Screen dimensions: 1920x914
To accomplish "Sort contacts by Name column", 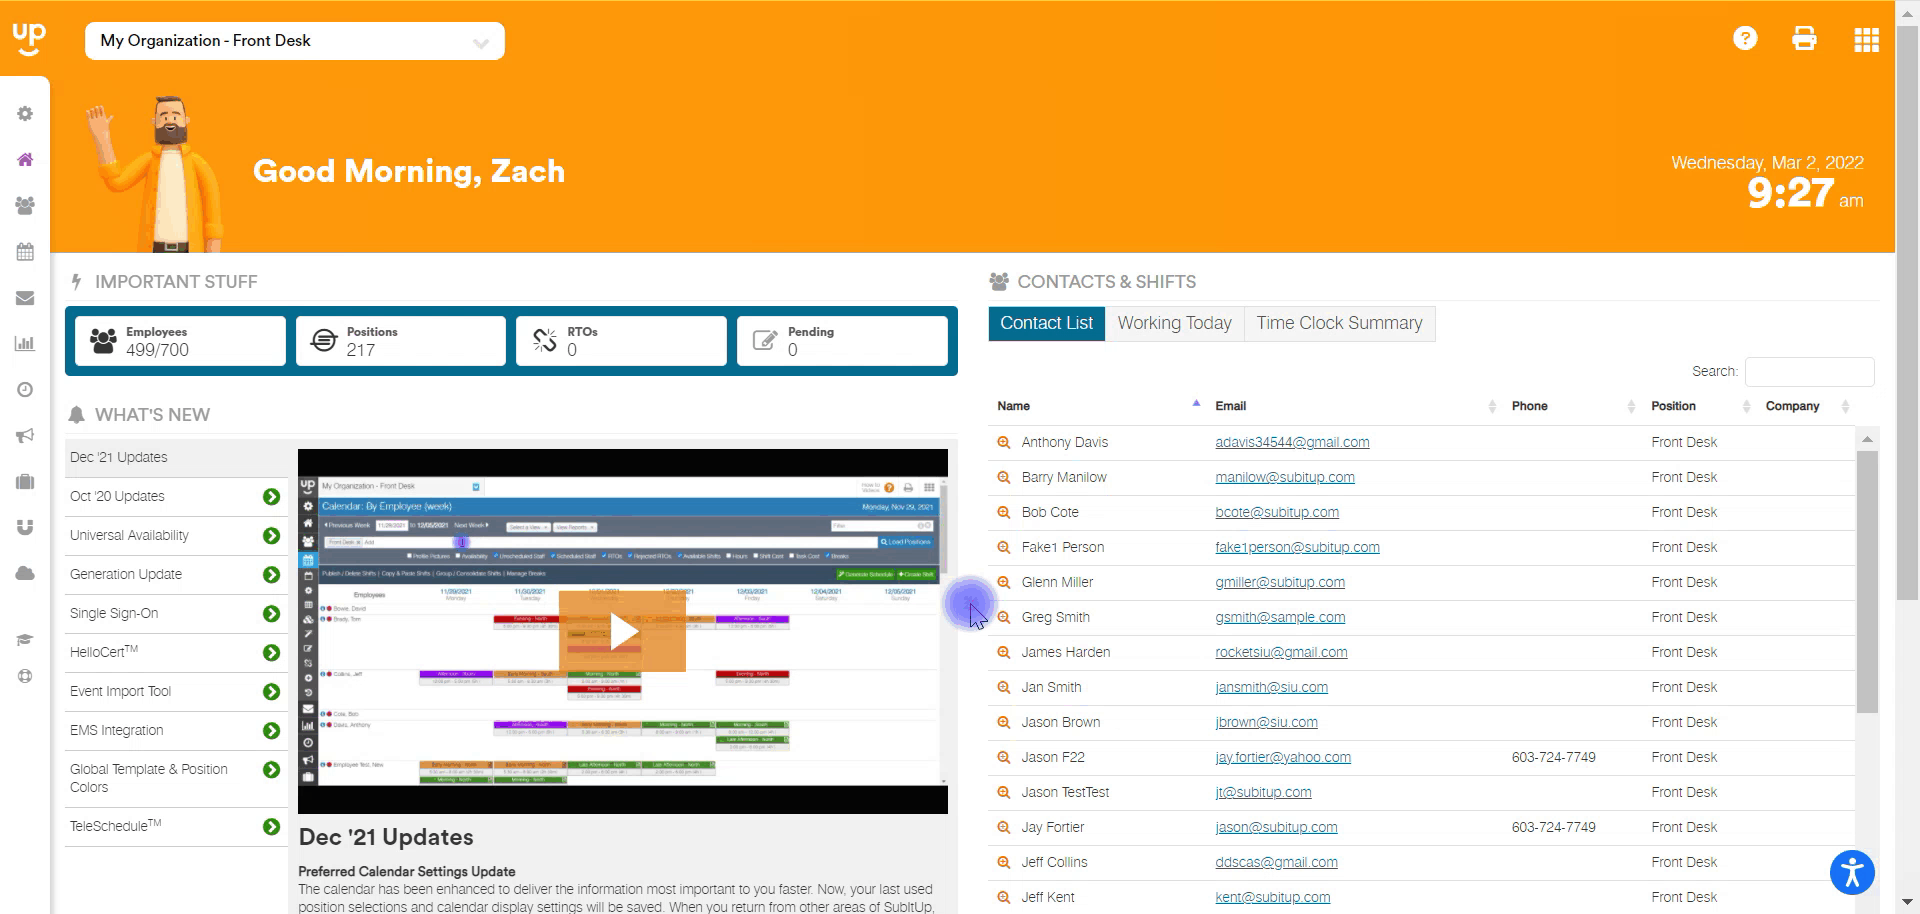I will [1013, 406].
